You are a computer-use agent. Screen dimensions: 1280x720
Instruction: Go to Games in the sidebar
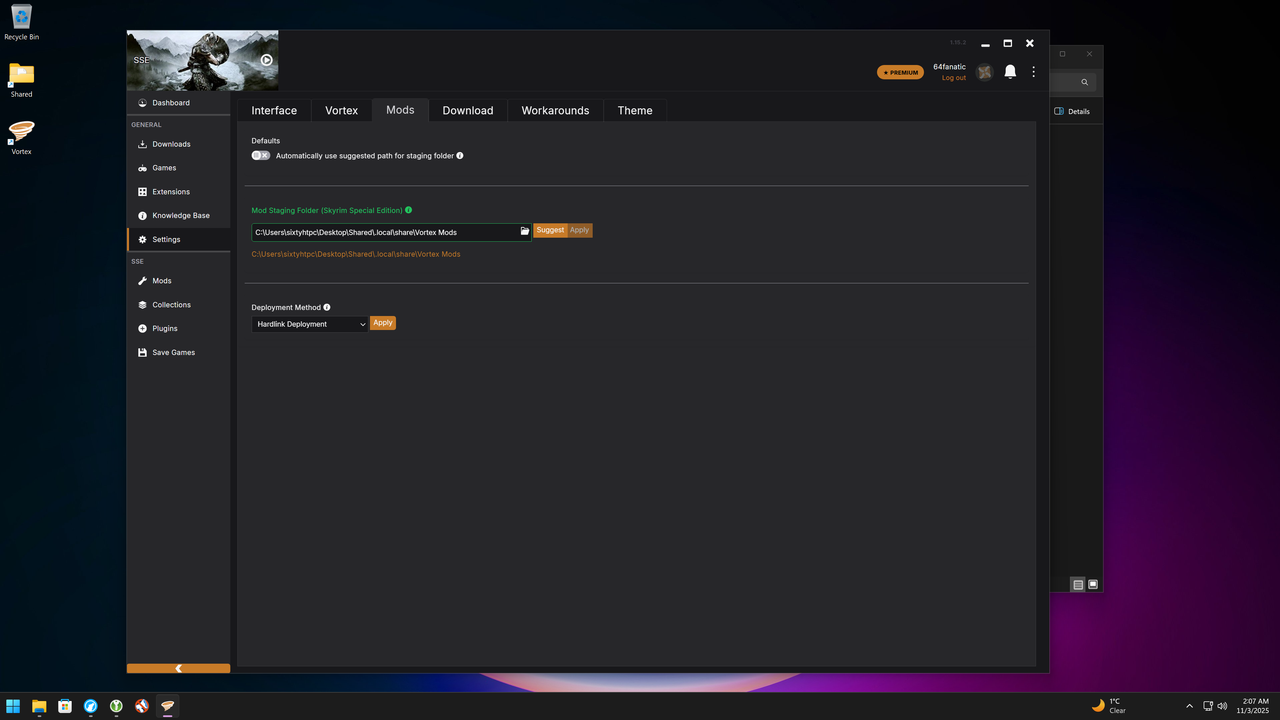point(178,168)
